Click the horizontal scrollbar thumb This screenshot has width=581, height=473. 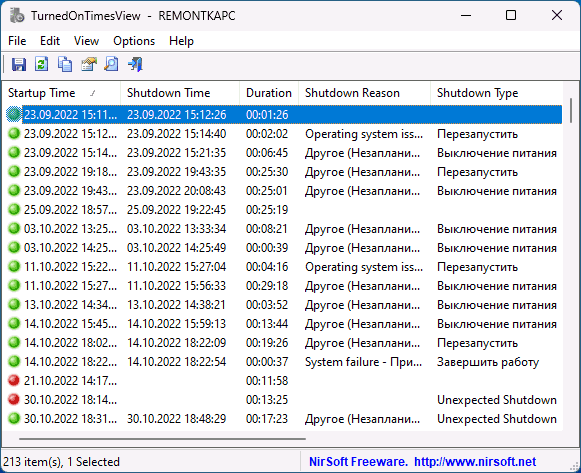coord(162,439)
